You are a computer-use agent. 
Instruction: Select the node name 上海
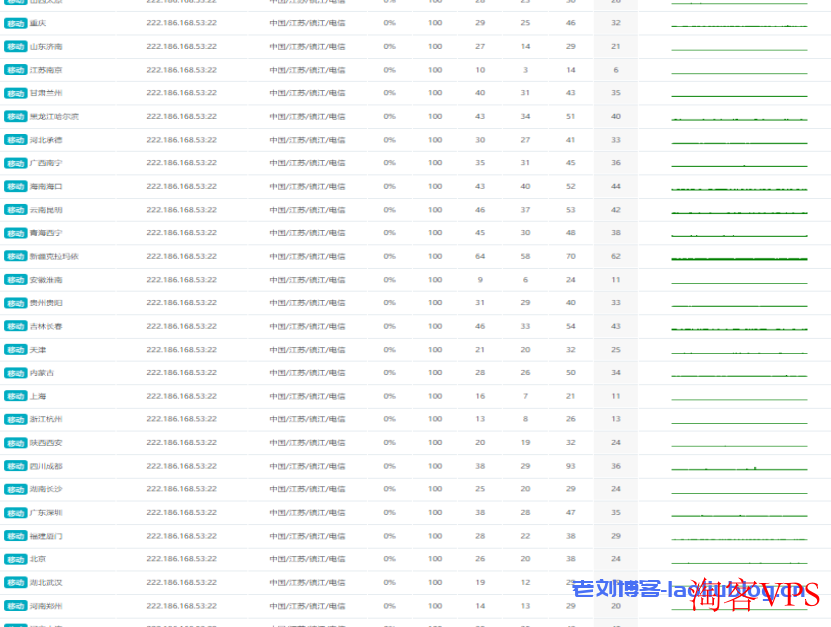[38, 396]
